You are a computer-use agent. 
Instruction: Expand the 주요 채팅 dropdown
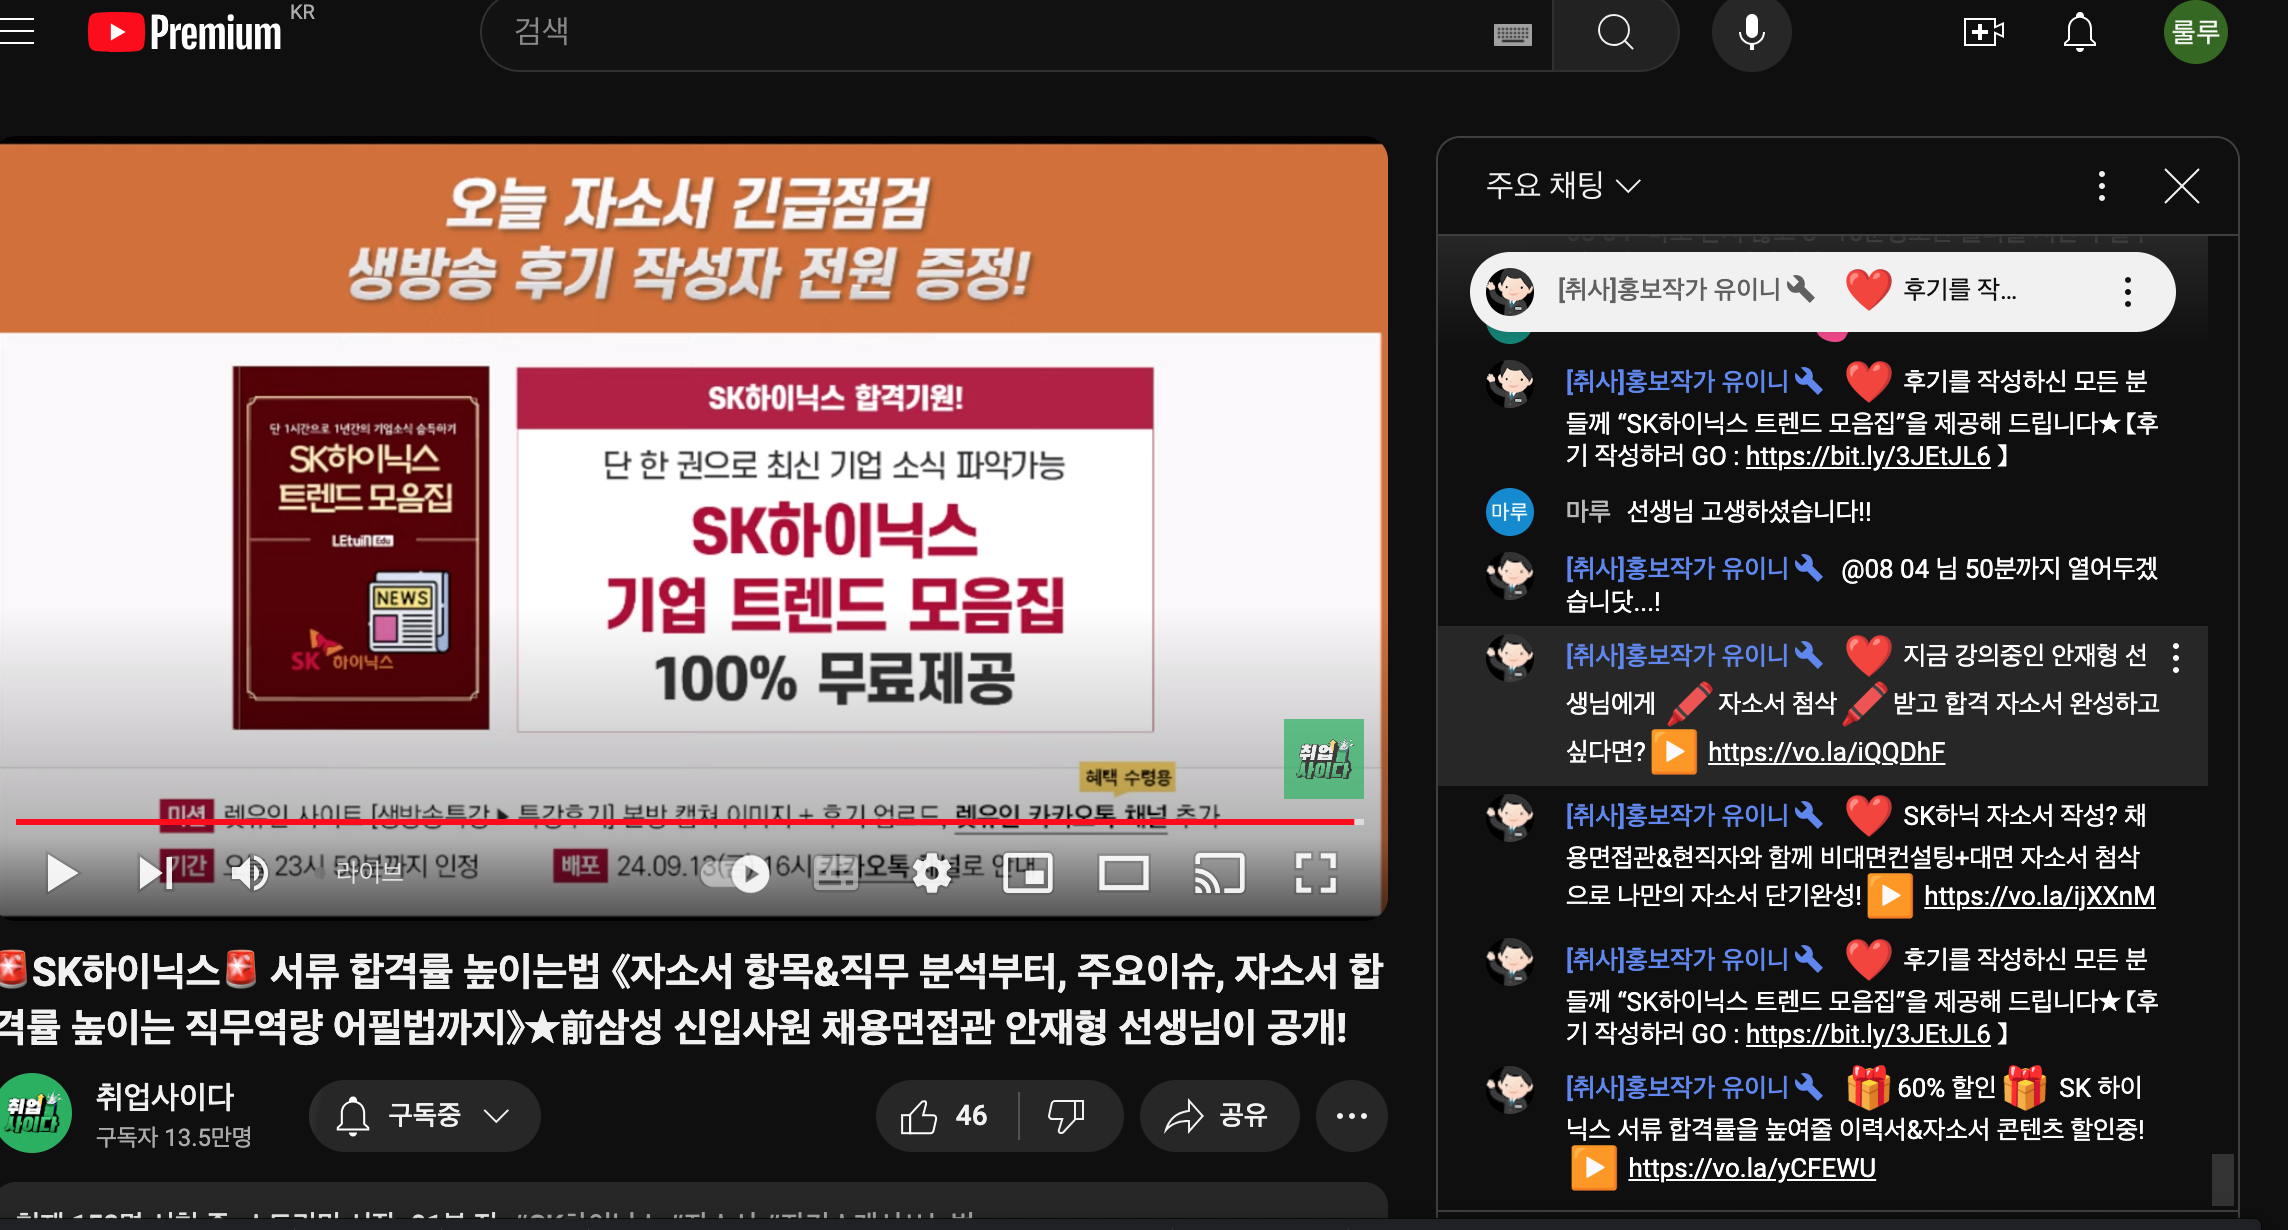point(1563,186)
